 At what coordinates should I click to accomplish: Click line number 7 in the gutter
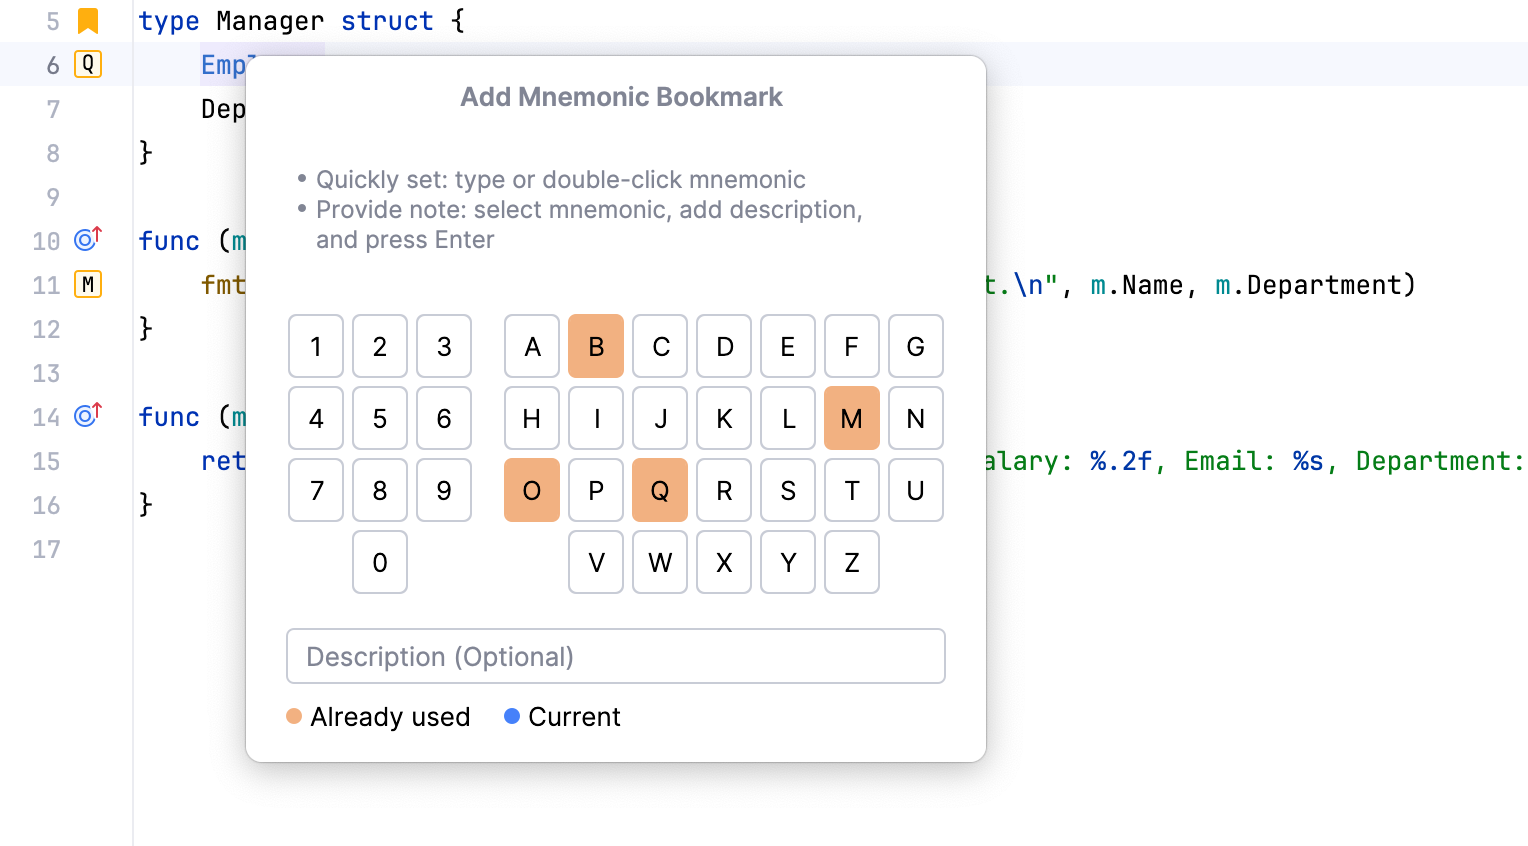(52, 109)
